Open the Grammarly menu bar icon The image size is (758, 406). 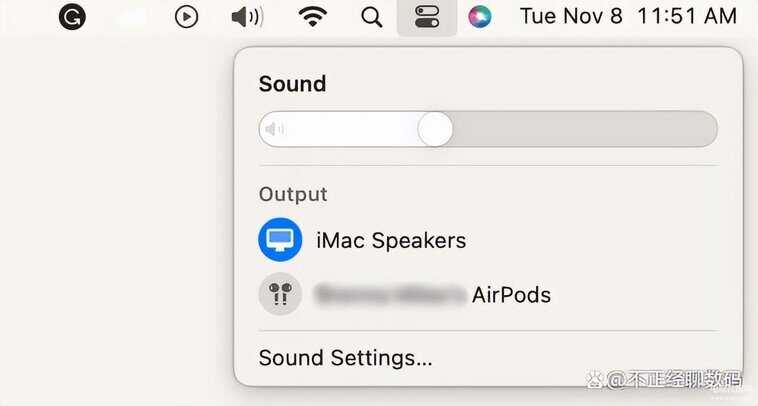pyautogui.click(x=72, y=17)
